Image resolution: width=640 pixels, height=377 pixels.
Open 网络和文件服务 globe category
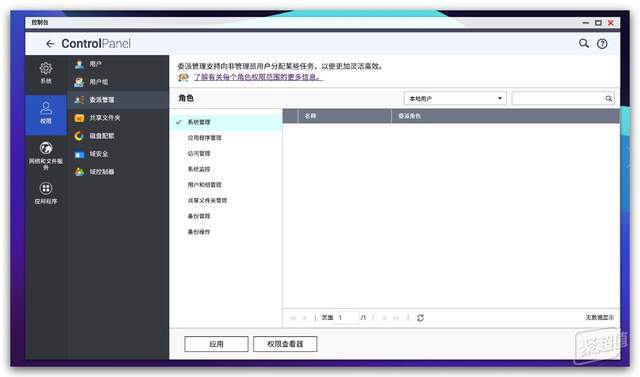pos(46,155)
